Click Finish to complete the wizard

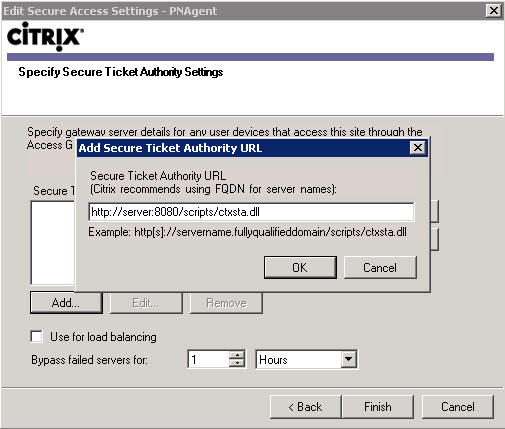[x=378, y=407]
